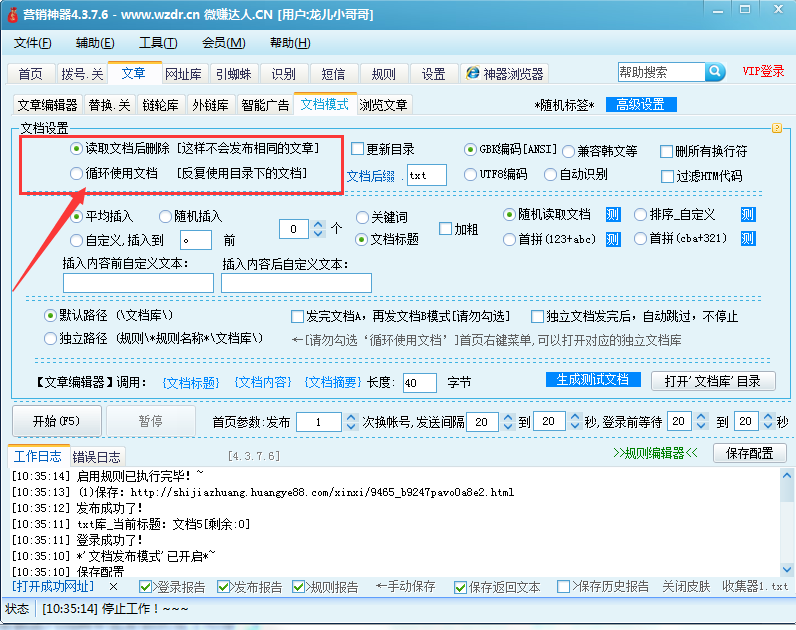Select 读取文档后删除 radio option
Image resolution: width=796 pixels, height=630 pixels.
tap(76, 149)
